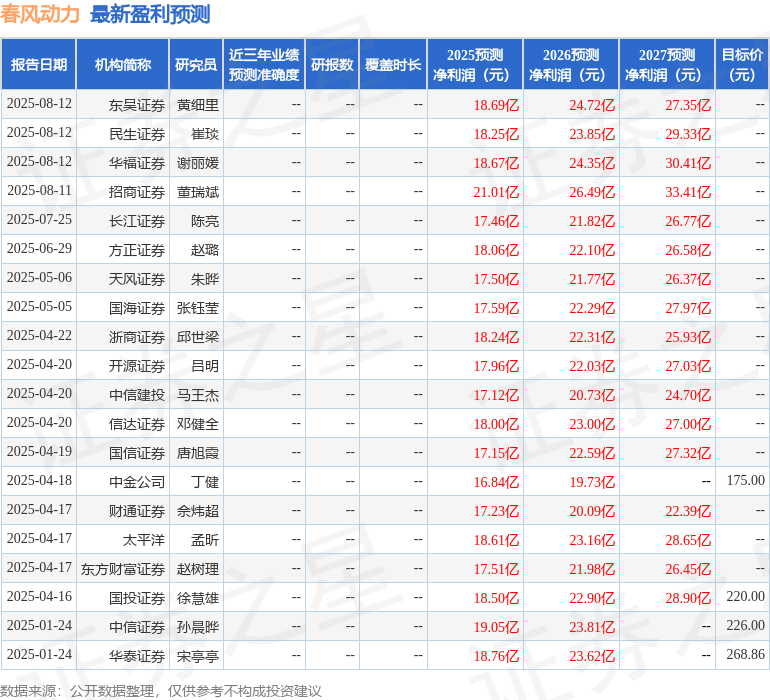Select the 2027预测净利润 column header

coord(667,64)
